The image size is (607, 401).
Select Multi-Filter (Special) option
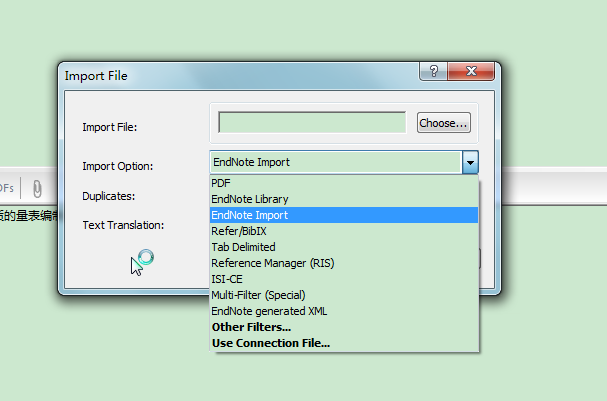344,295
